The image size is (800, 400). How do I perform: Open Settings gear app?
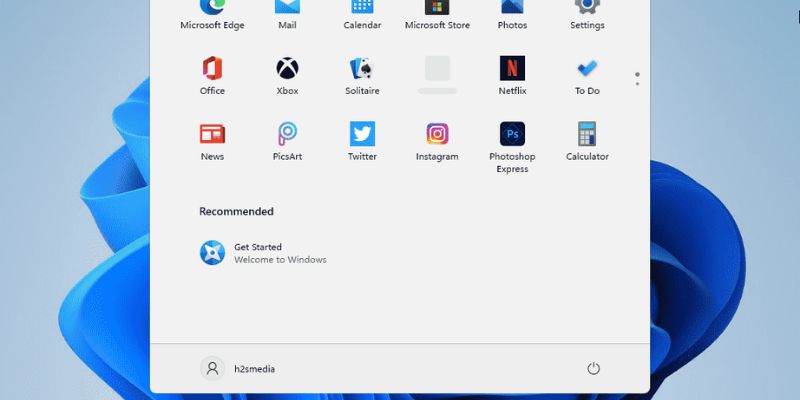tap(587, 15)
